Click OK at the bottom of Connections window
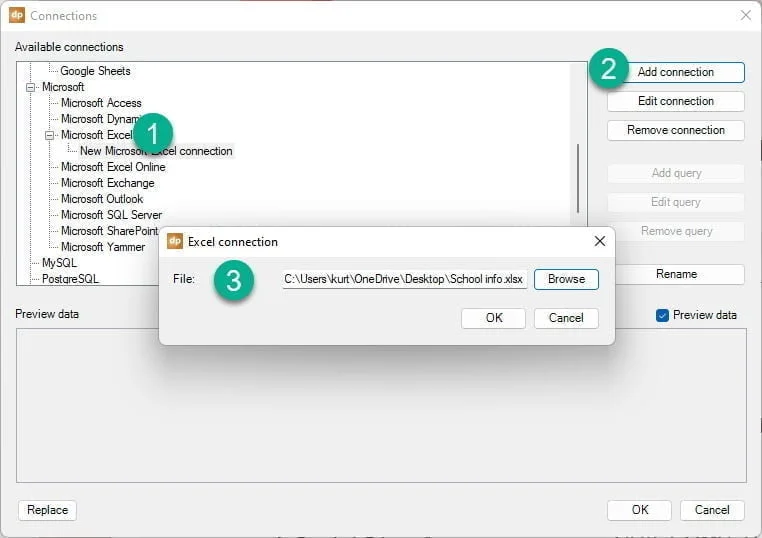Viewport: 762px width, 538px height. [640, 510]
